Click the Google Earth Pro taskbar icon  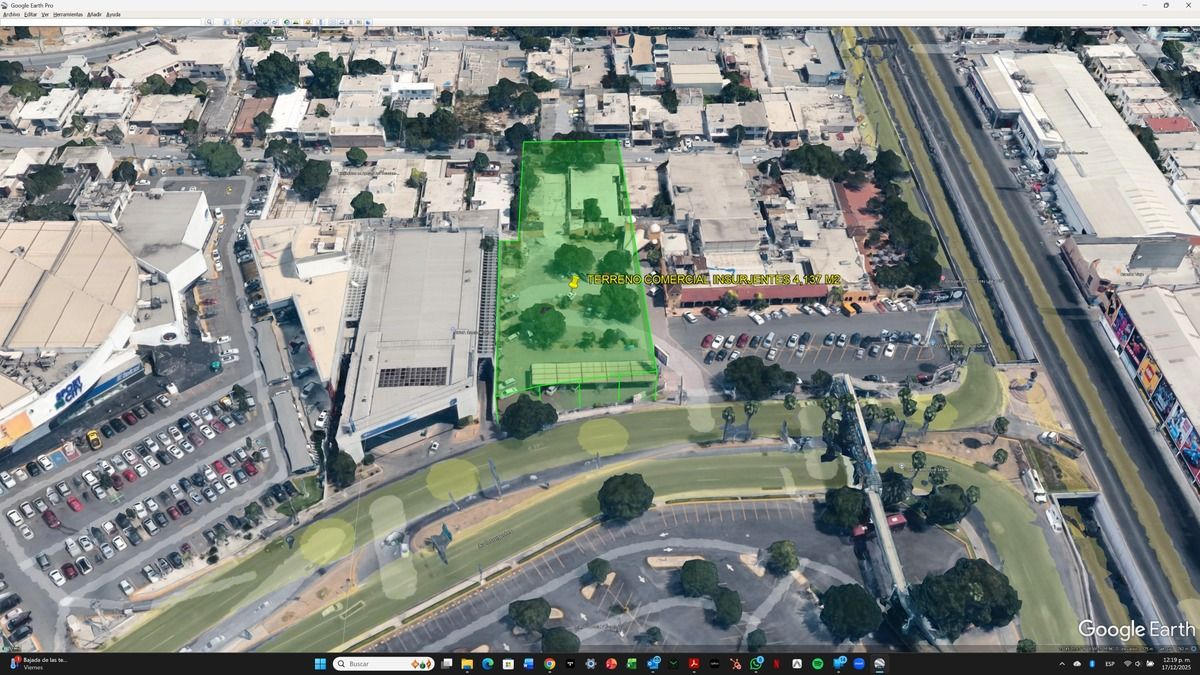(879, 664)
